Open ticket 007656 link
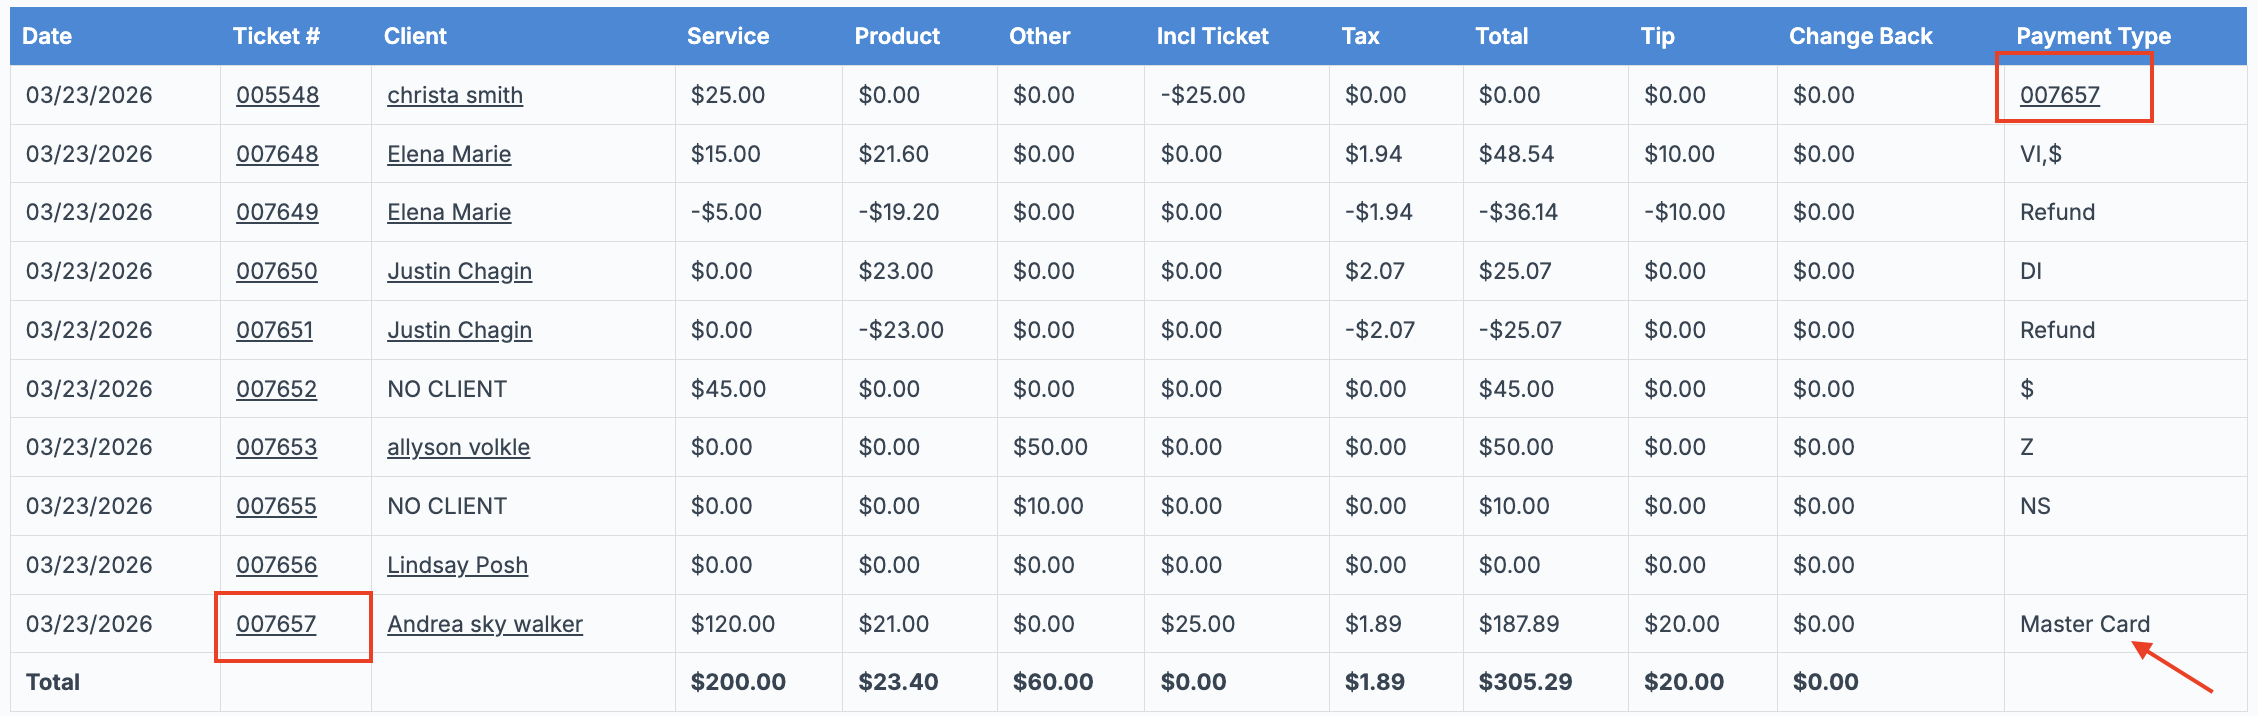 (x=276, y=565)
